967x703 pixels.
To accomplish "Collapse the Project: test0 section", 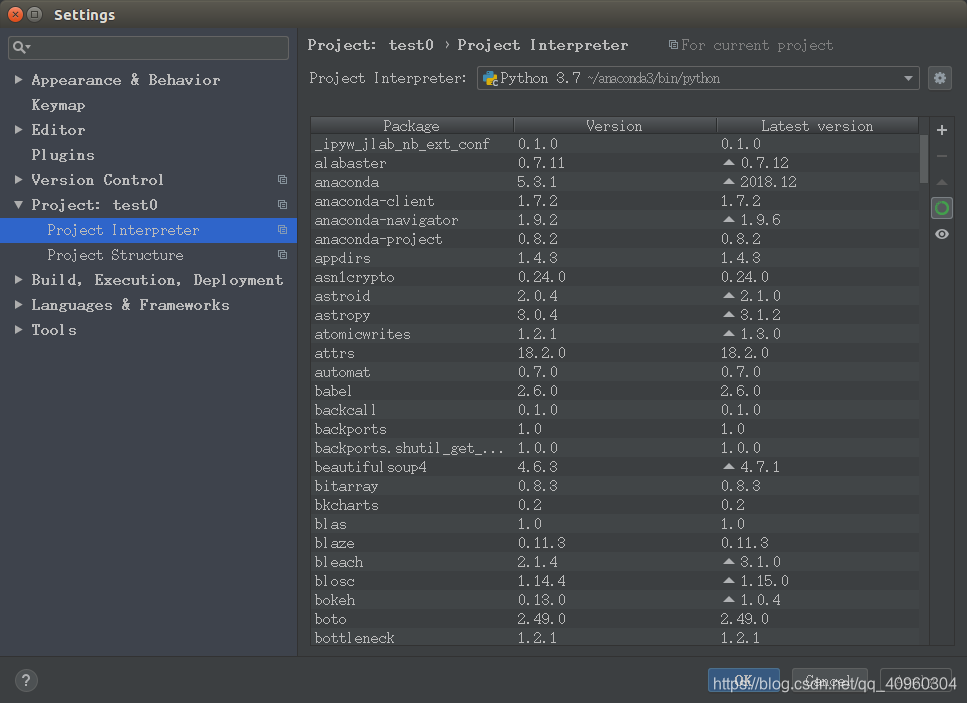I will point(19,205).
